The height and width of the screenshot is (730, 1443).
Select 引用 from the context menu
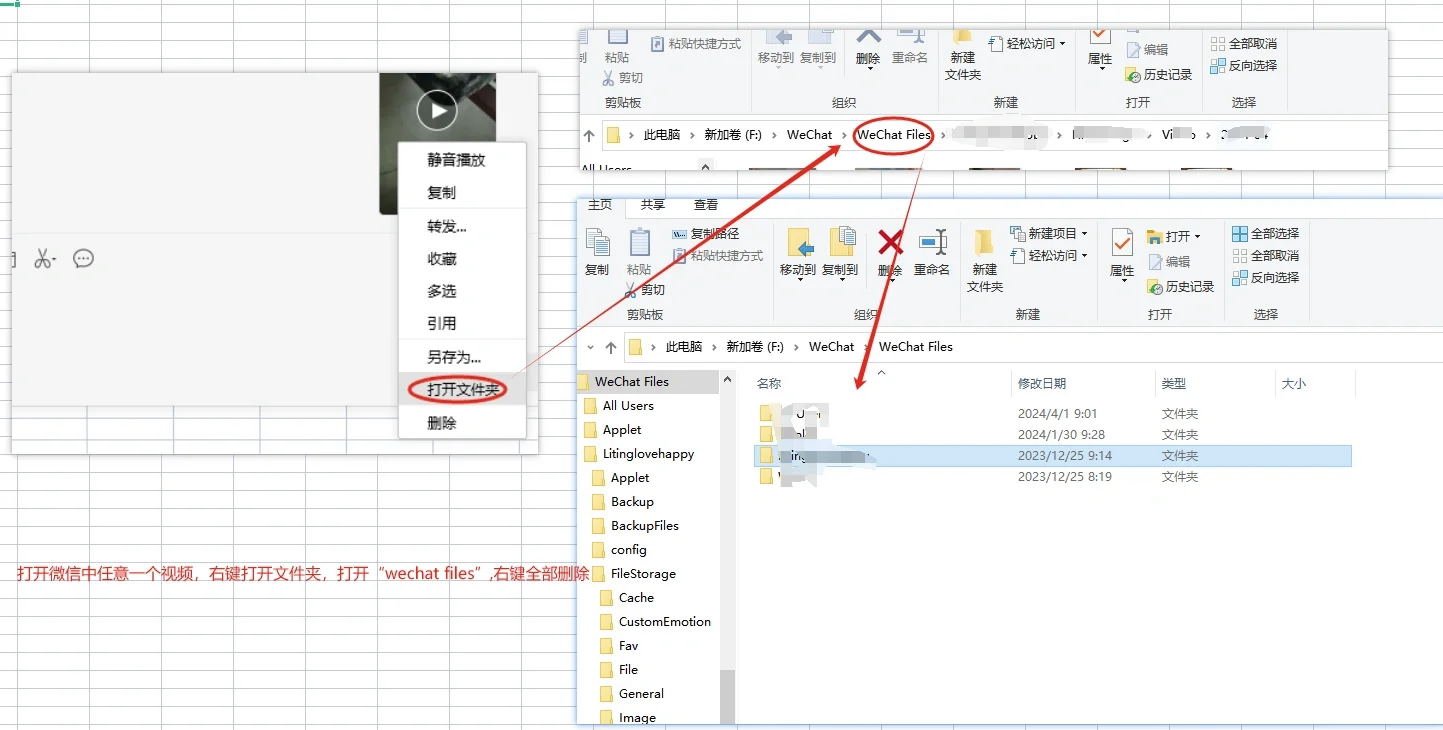(x=442, y=324)
